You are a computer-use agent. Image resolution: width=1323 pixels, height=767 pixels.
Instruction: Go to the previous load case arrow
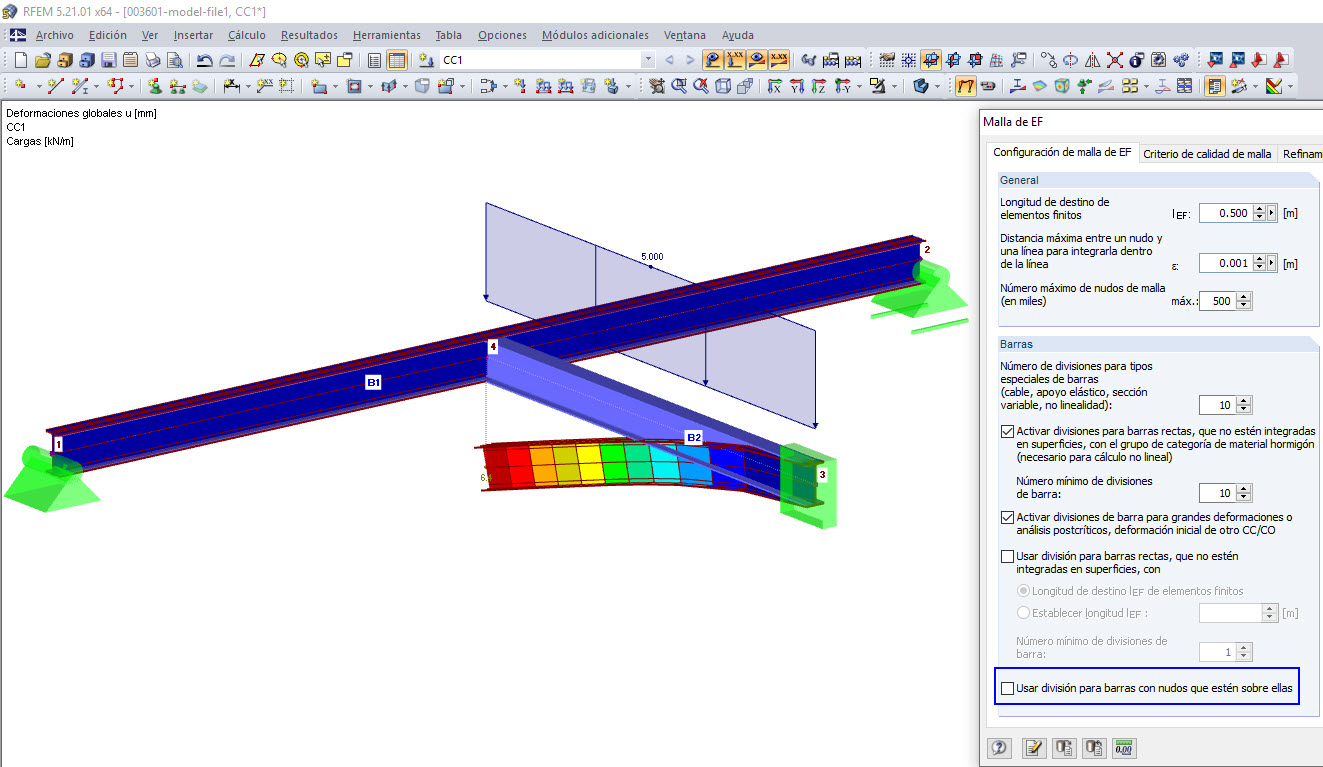click(670, 60)
